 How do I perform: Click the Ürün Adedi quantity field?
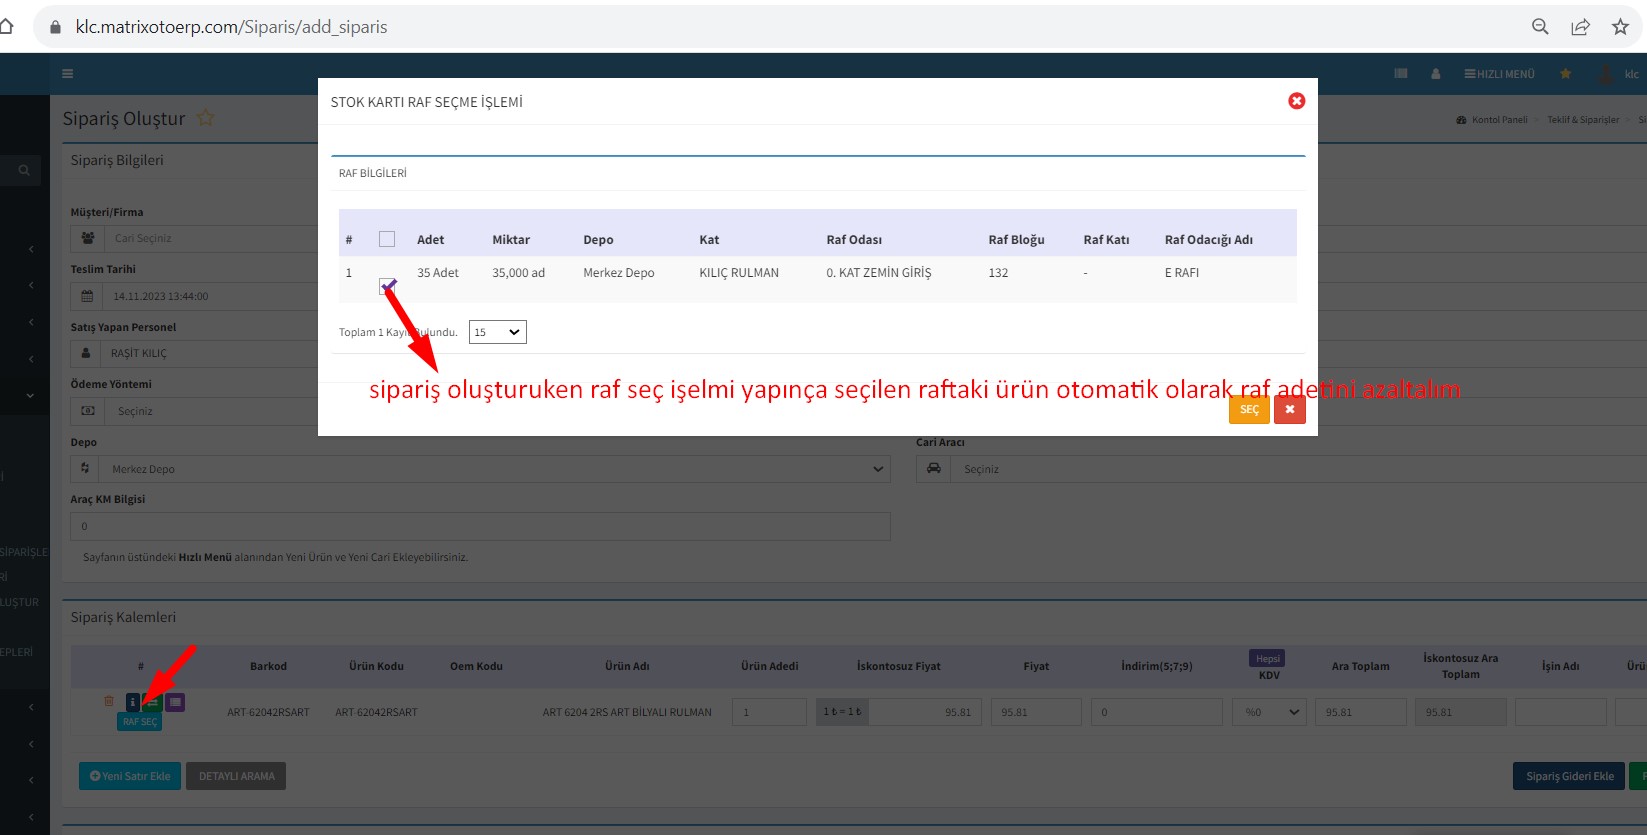[x=769, y=712]
